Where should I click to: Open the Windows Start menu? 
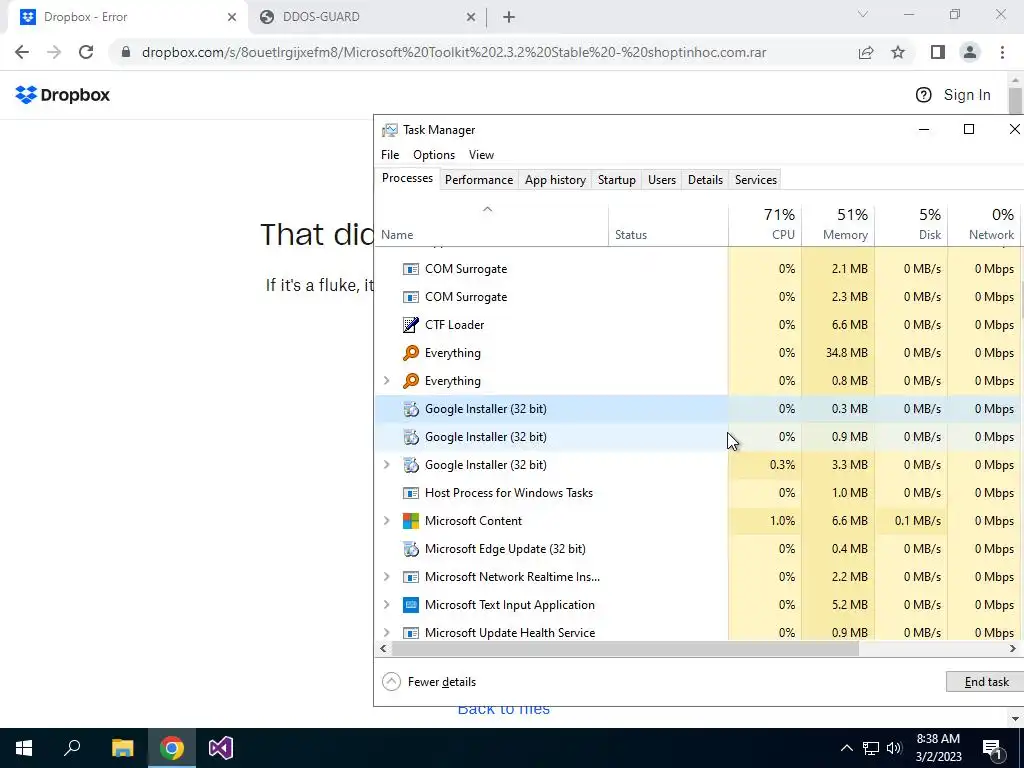tap(24, 748)
